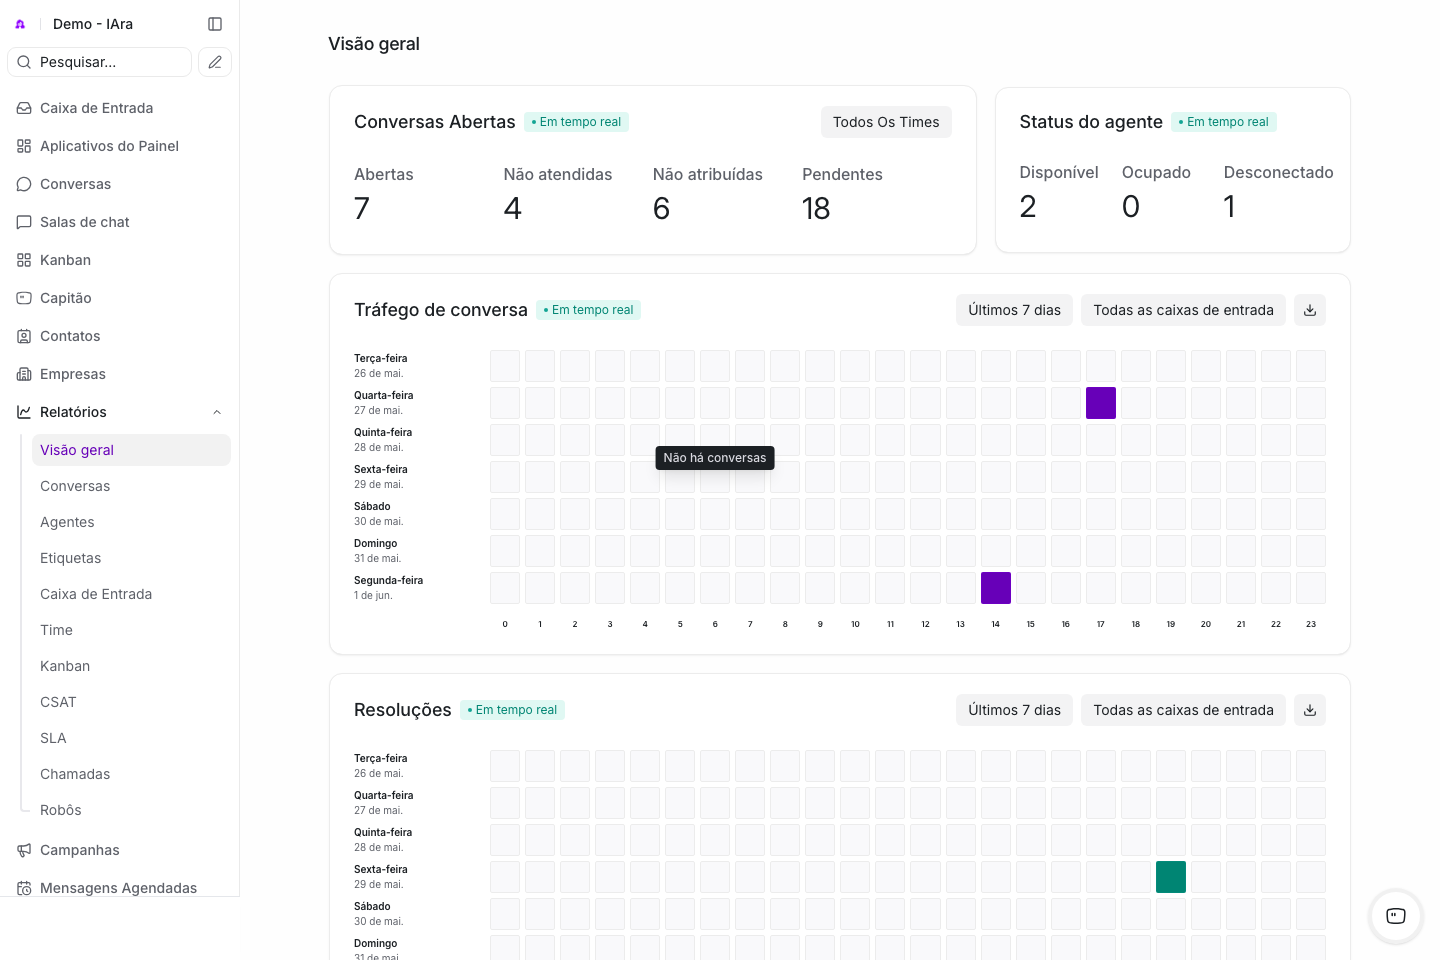Open Últimos 7 dias in Resoluções

1014,710
